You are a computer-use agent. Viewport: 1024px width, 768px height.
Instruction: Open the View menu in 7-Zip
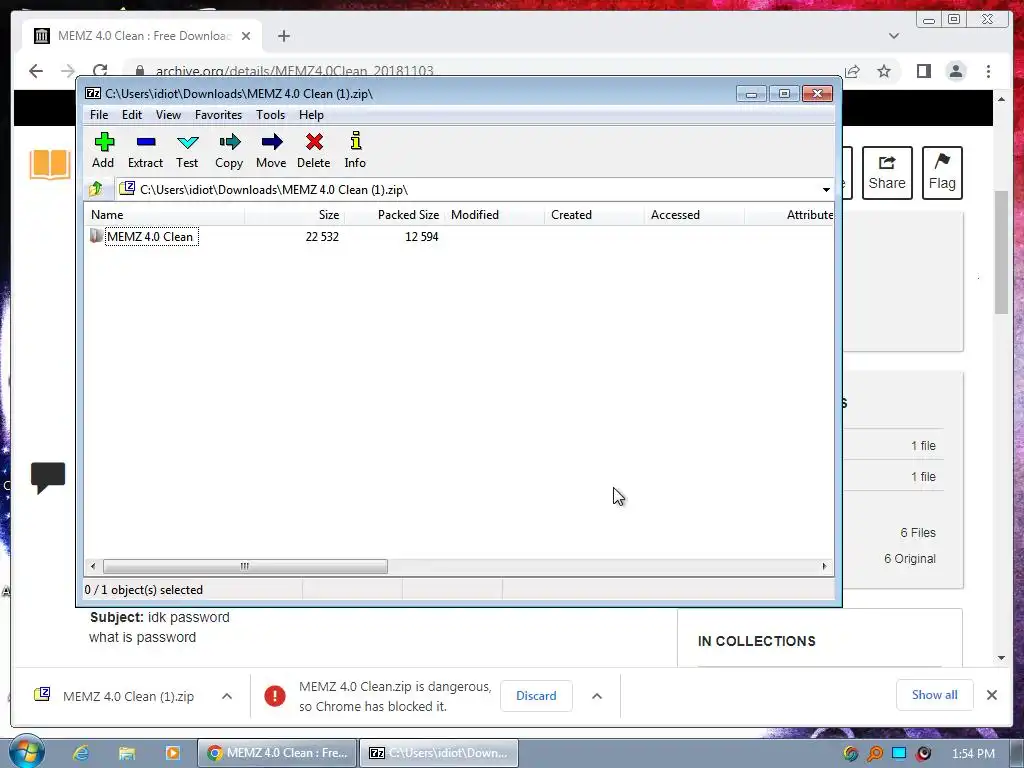168,115
